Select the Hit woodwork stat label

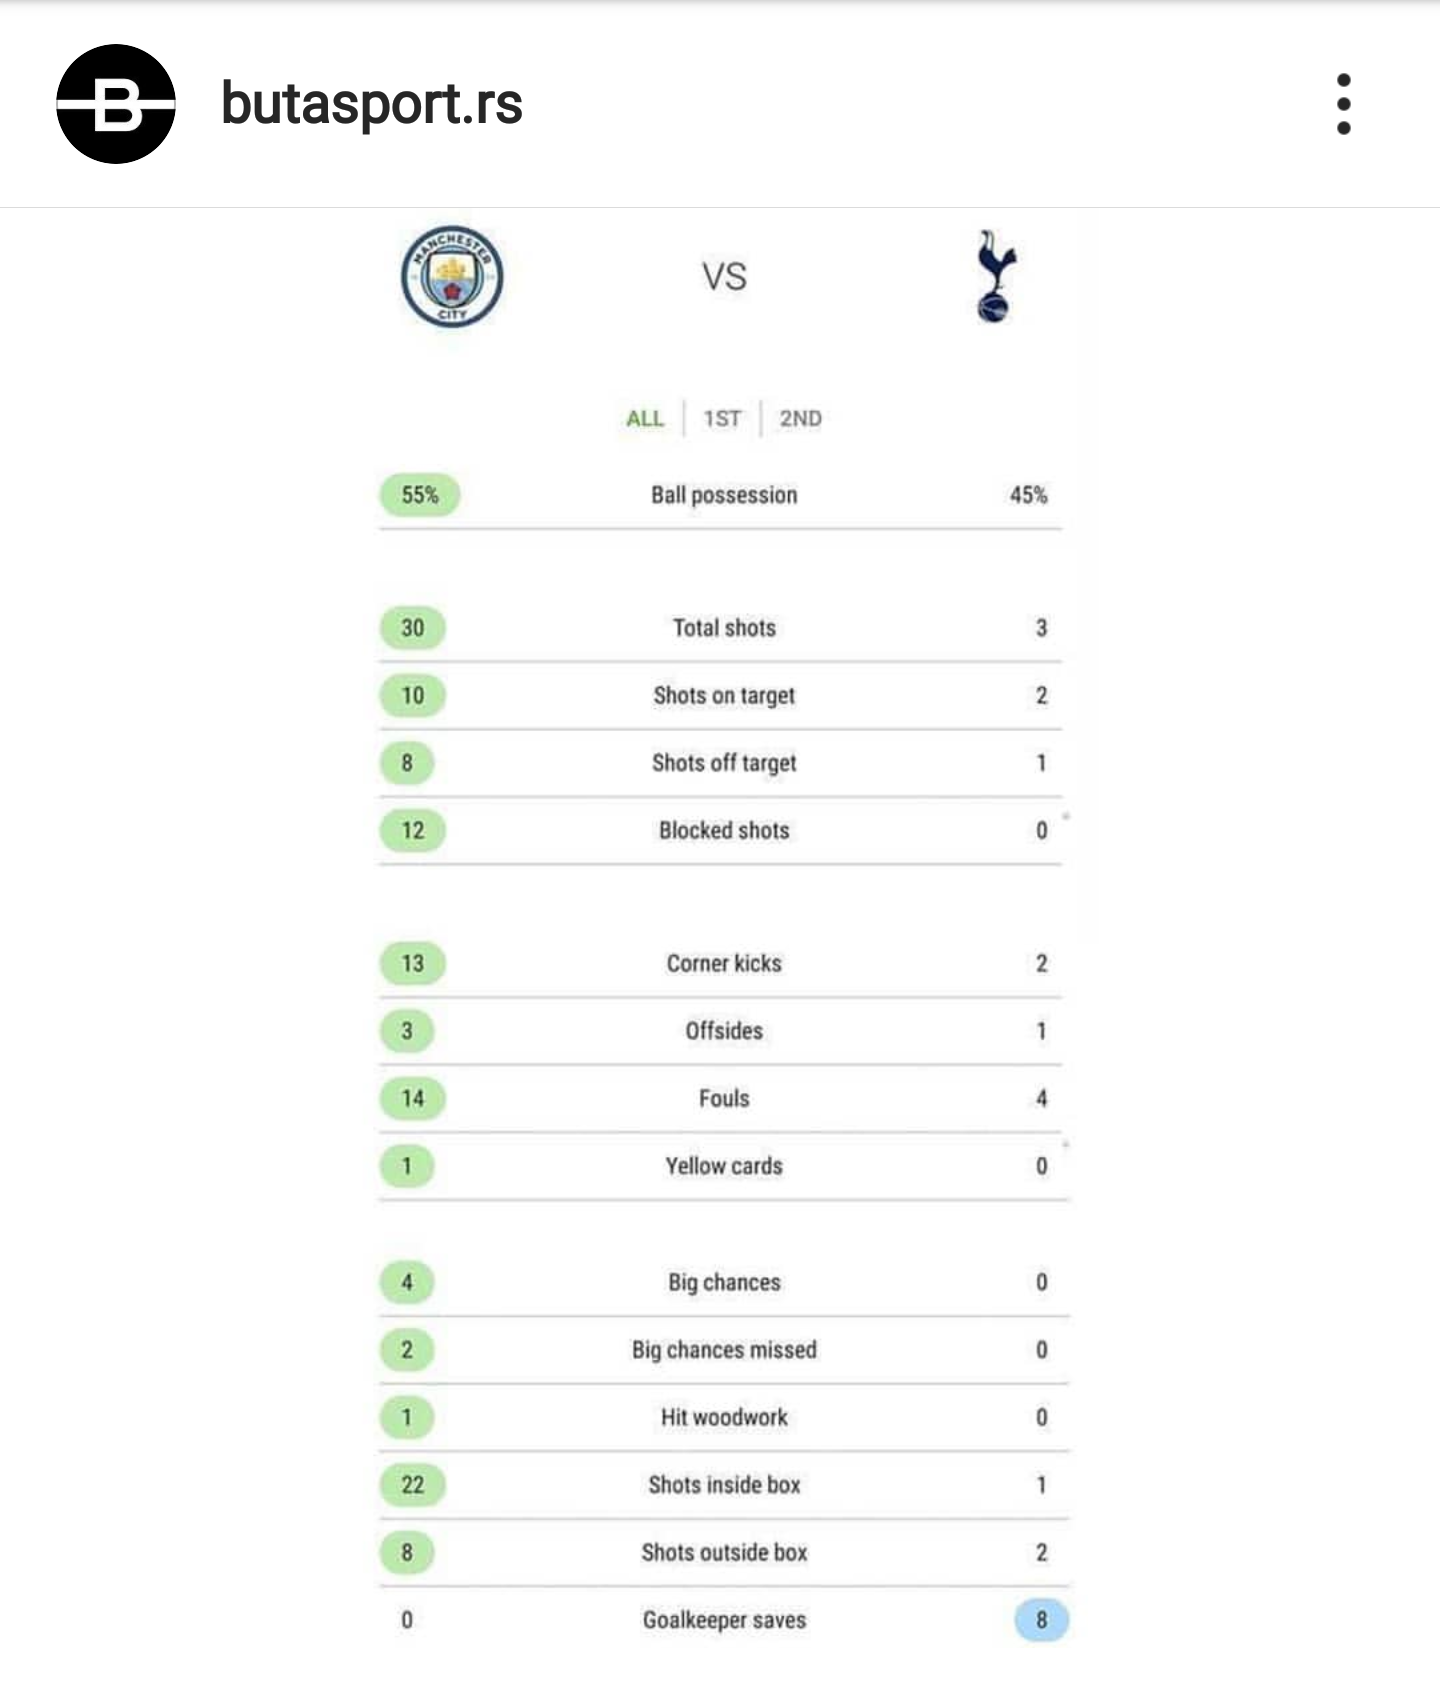click(x=724, y=1418)
